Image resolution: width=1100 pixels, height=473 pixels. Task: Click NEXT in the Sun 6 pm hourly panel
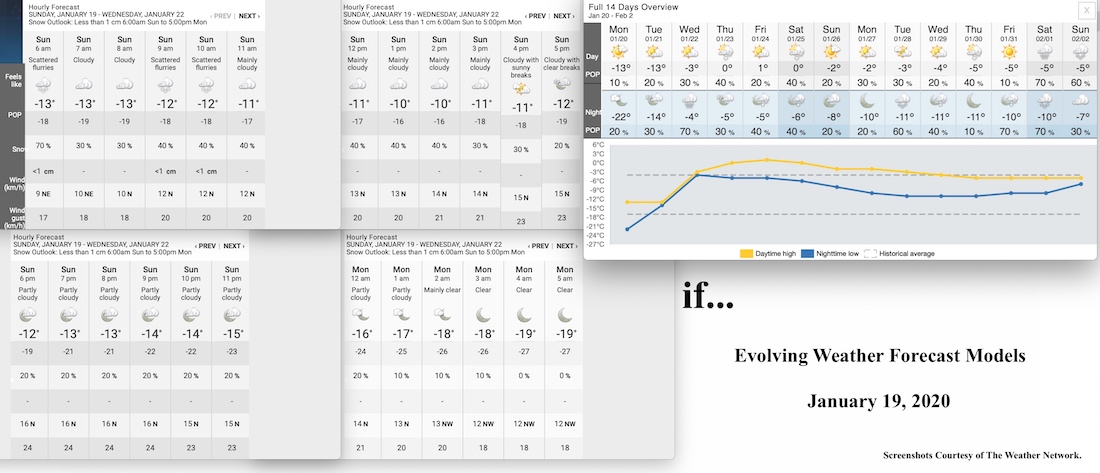tap(234, 246)
